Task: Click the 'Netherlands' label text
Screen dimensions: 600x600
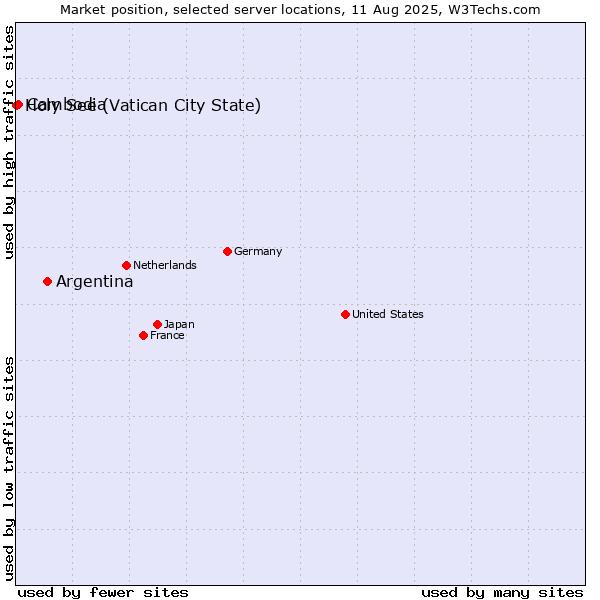Action: click(x=165, y=265)
